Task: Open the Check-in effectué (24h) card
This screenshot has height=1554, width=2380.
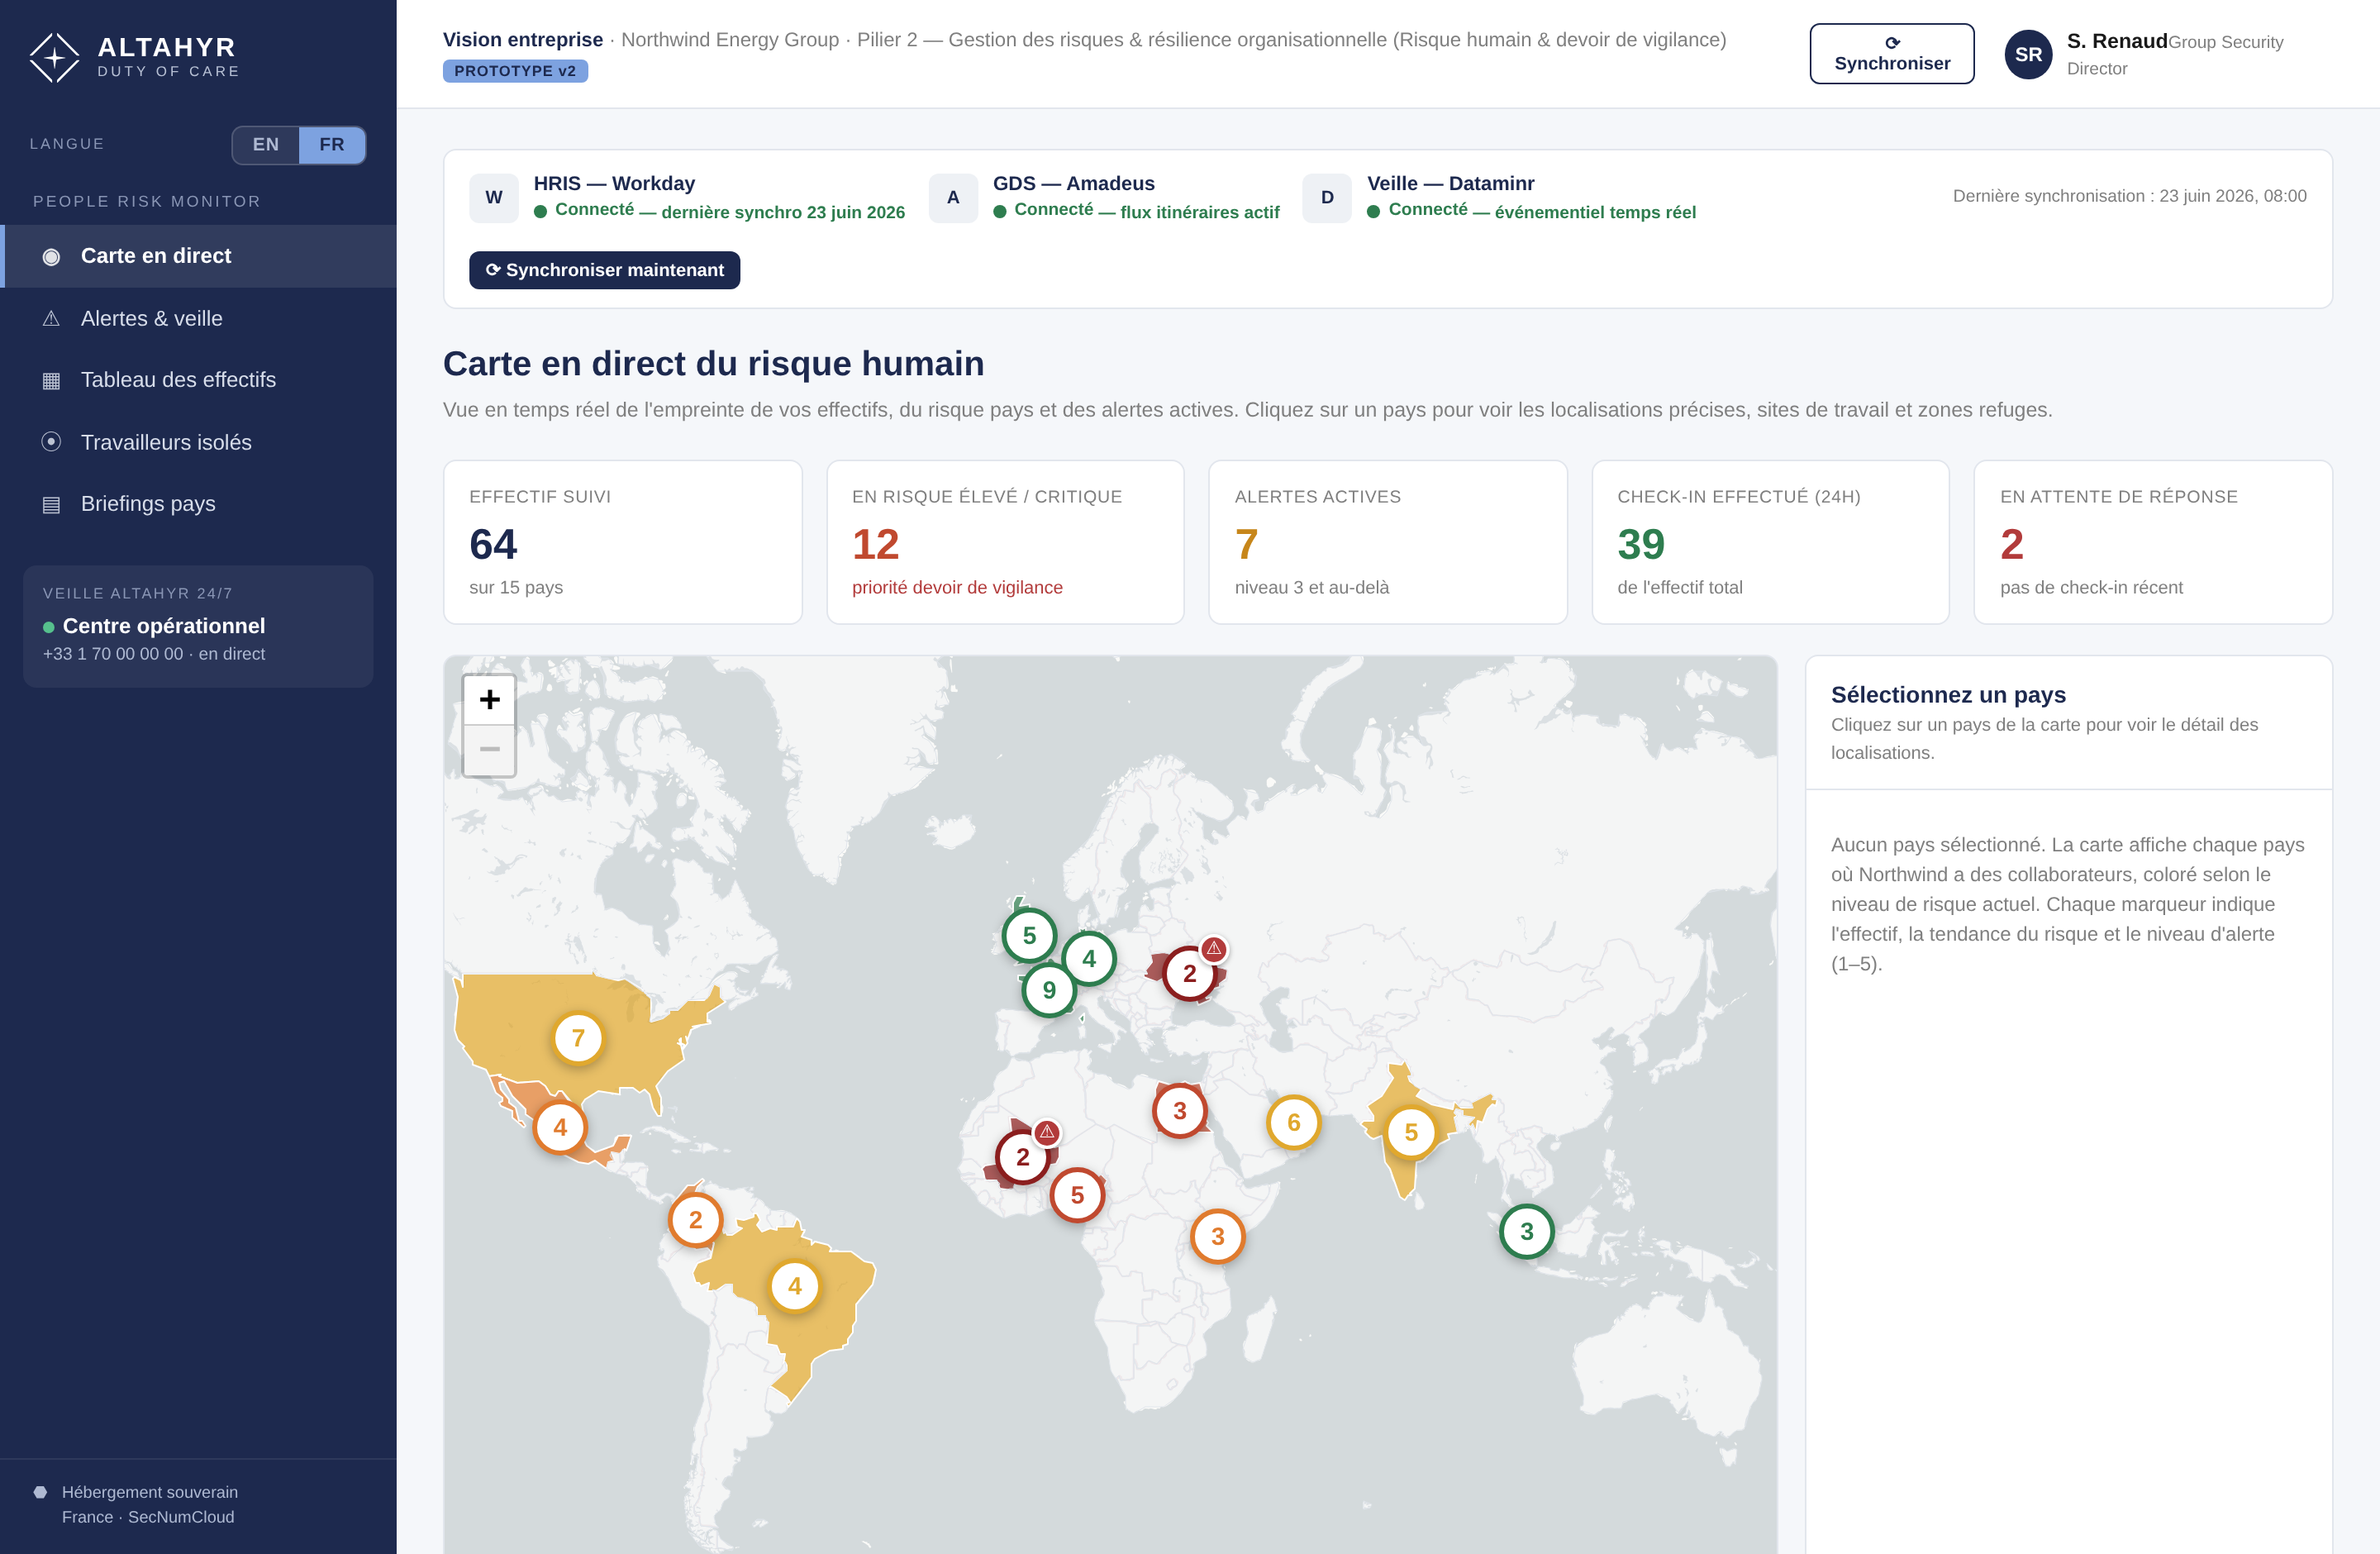Action: coord(1771,542)
